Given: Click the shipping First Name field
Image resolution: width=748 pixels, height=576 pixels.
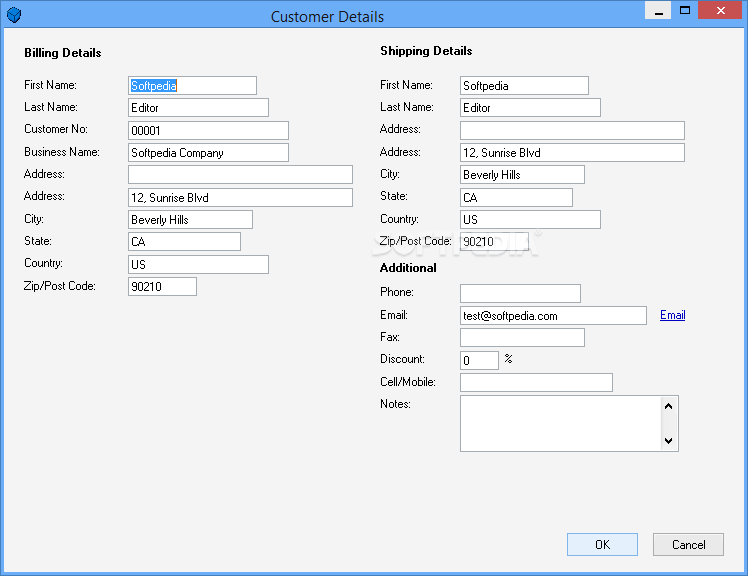Looking at the screenshot, I should tap(524, 85).
